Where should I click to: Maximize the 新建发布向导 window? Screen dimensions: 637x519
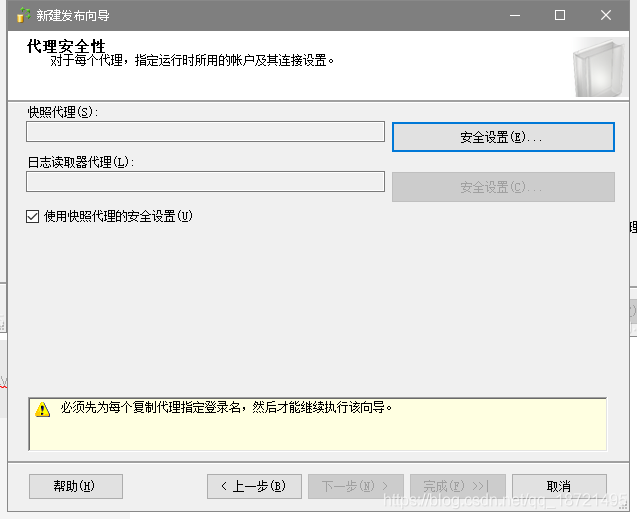coord(560,15)
